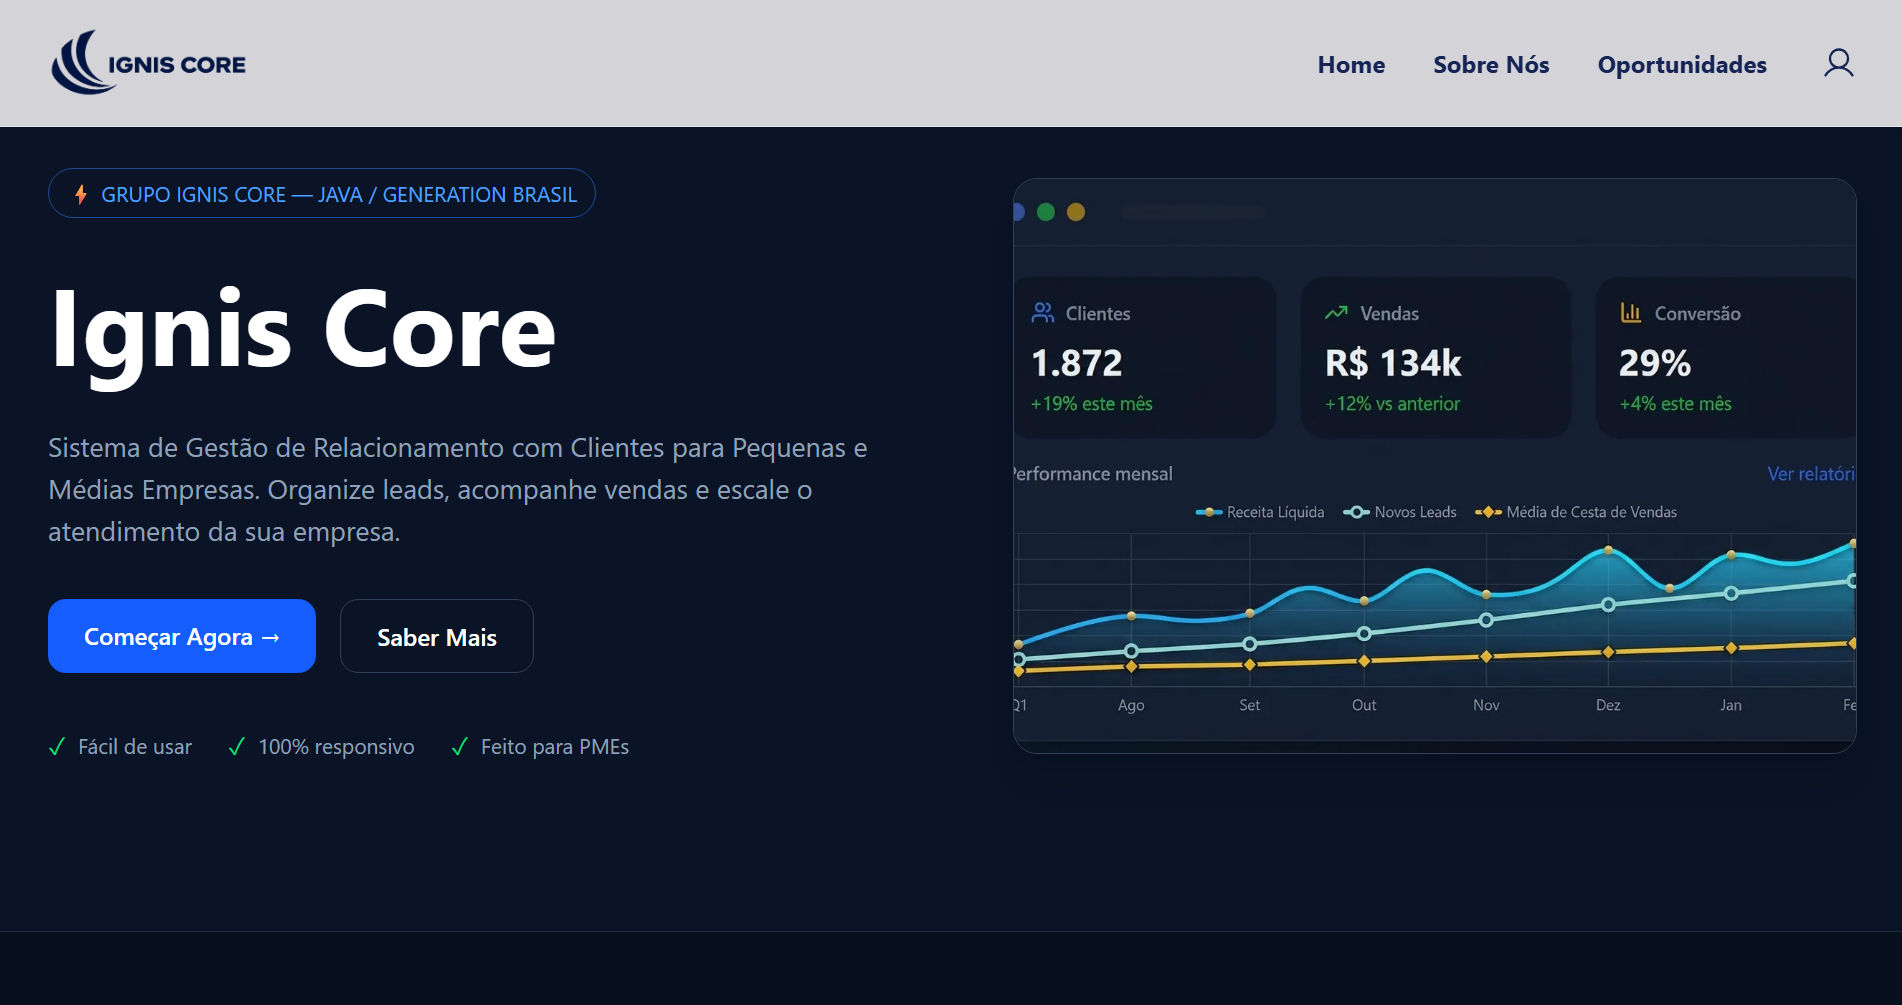Click the Ignis Core logo

click(x=148, y=62)
